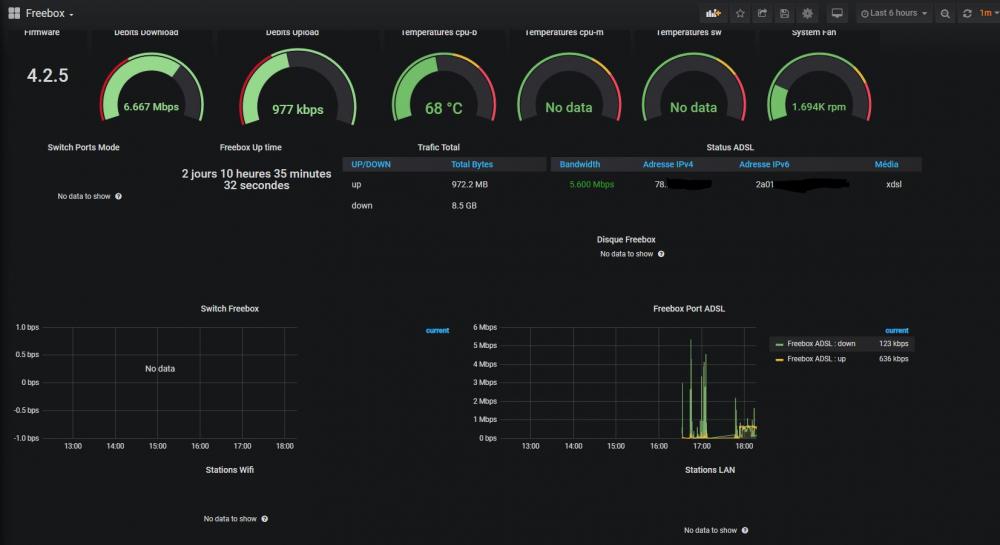Viewport: 1000px width, 545px height.
Task: Cycle view mode with monitor icon
Action: (x=837, y=13)
